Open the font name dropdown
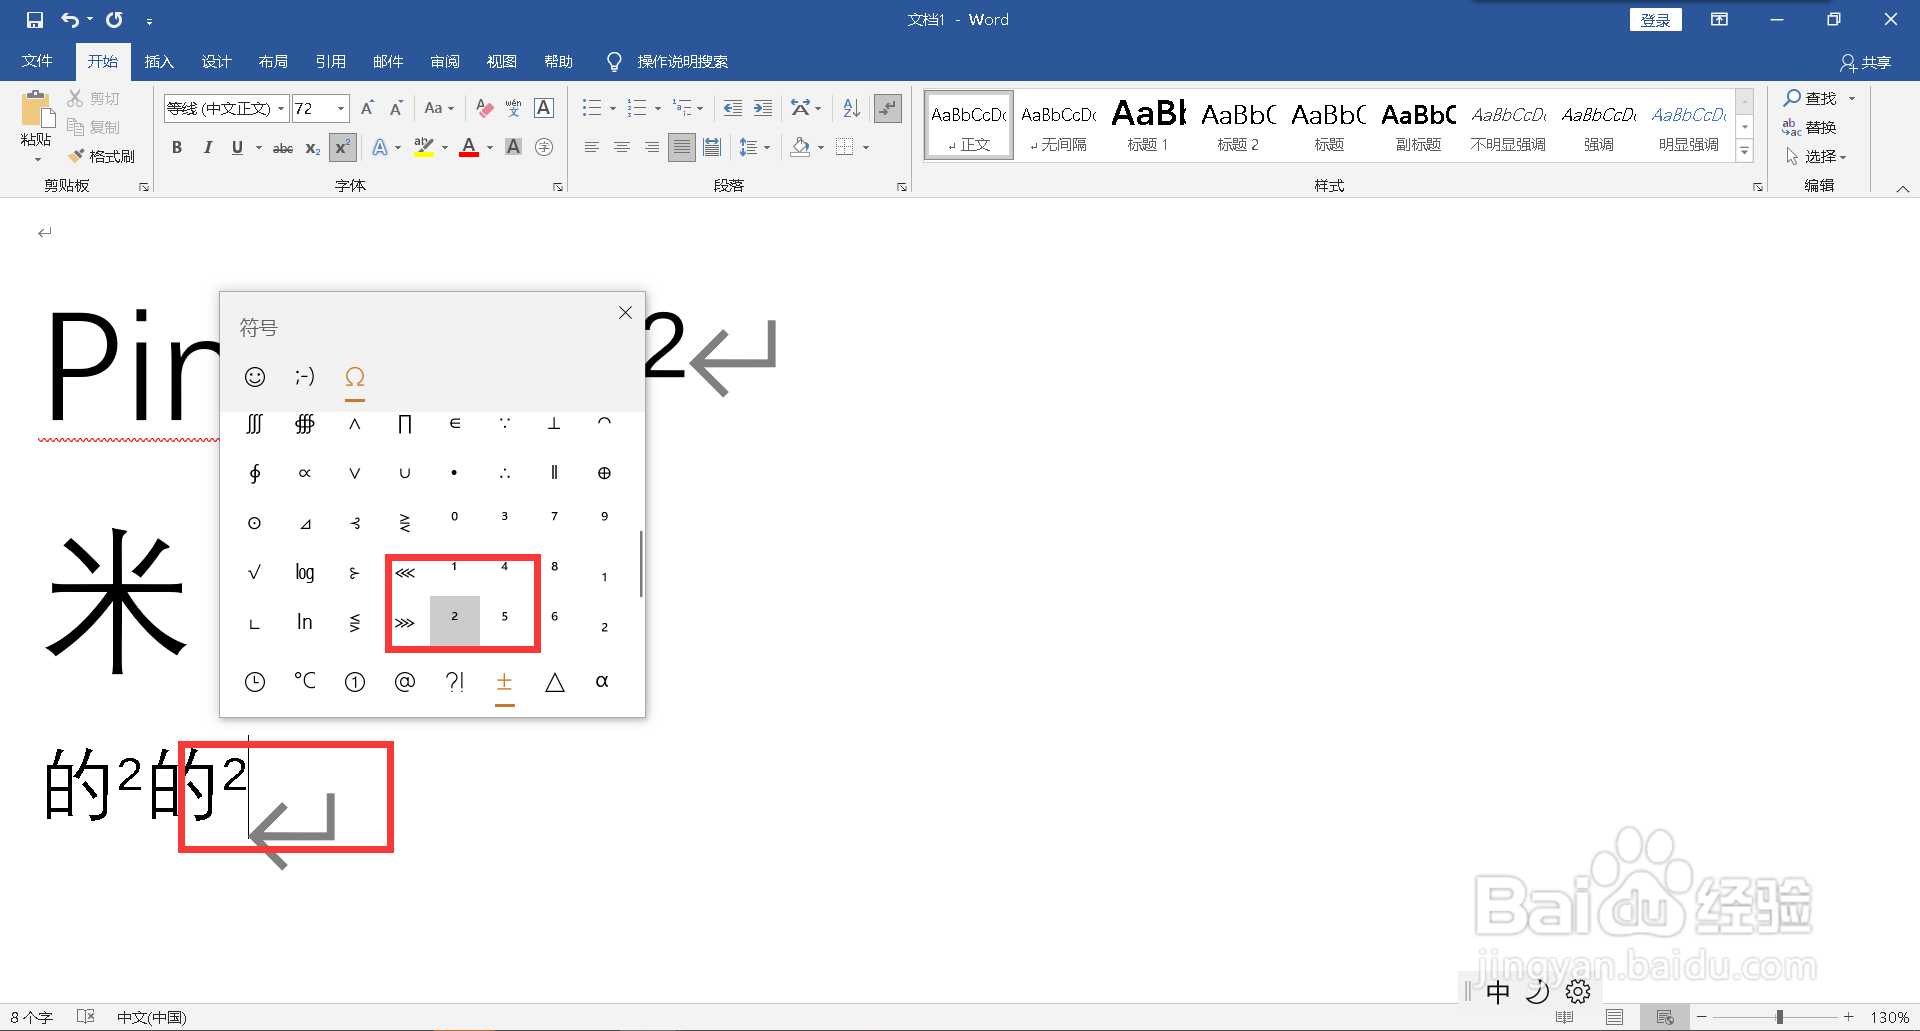The image size is (1920, 1031). [x=281, y=108]
